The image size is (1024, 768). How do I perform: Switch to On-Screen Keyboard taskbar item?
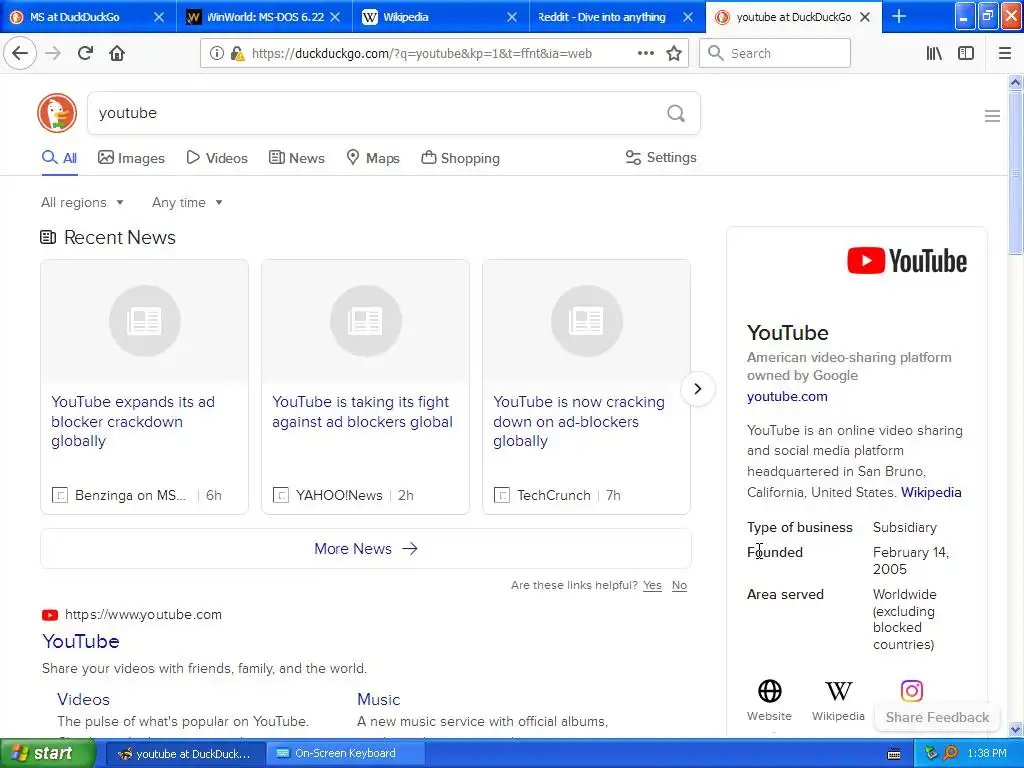pyautogui.click(x=345, y=754)
